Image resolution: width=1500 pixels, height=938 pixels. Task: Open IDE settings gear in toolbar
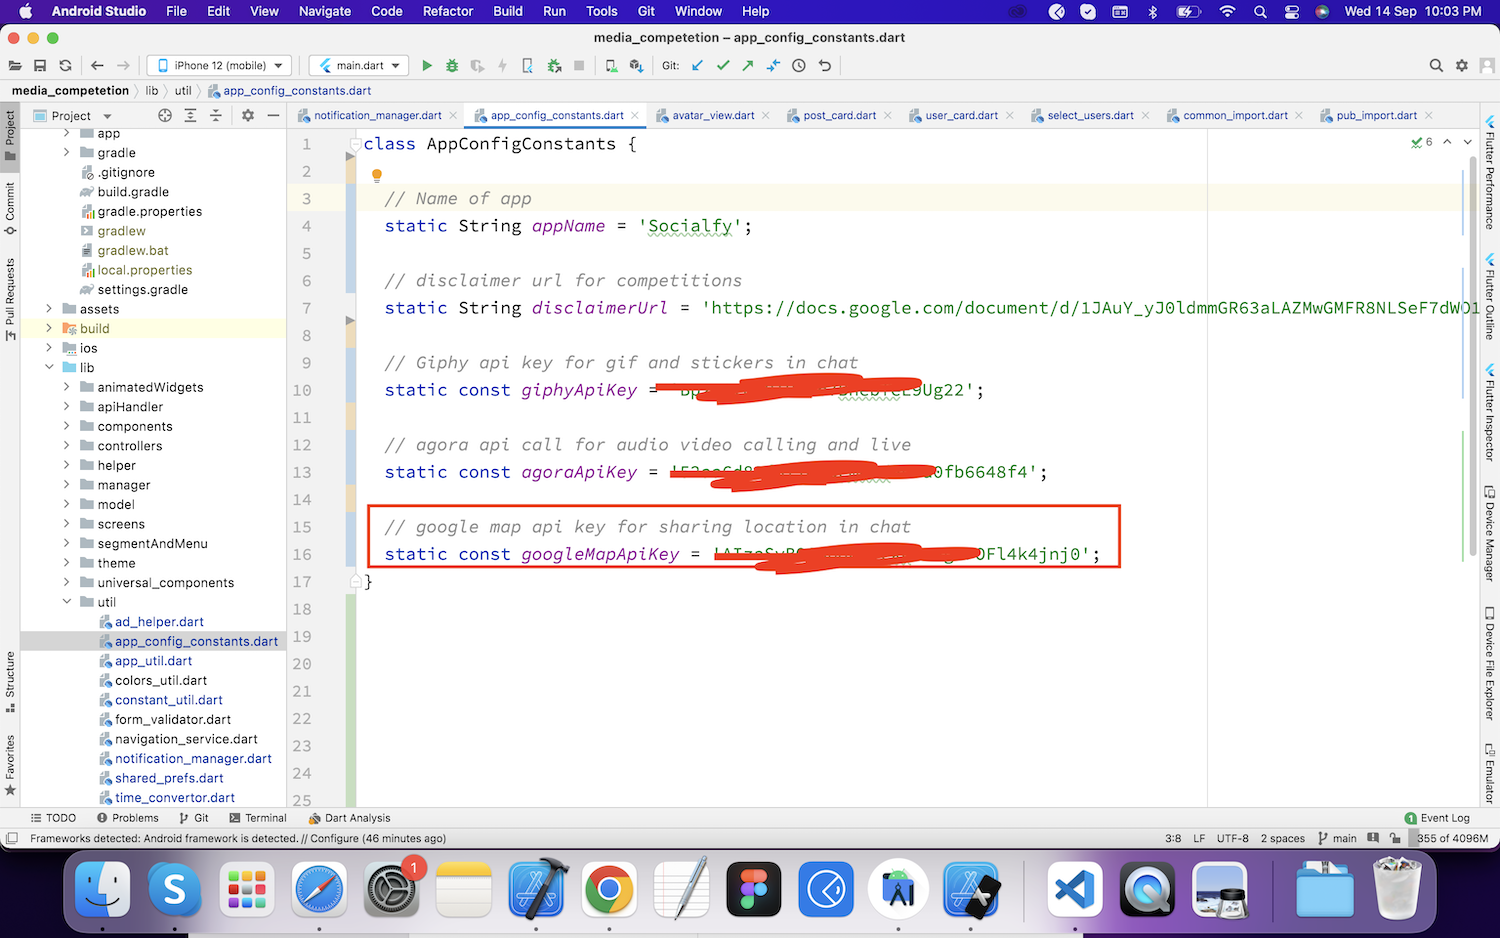pos(1462,66)
